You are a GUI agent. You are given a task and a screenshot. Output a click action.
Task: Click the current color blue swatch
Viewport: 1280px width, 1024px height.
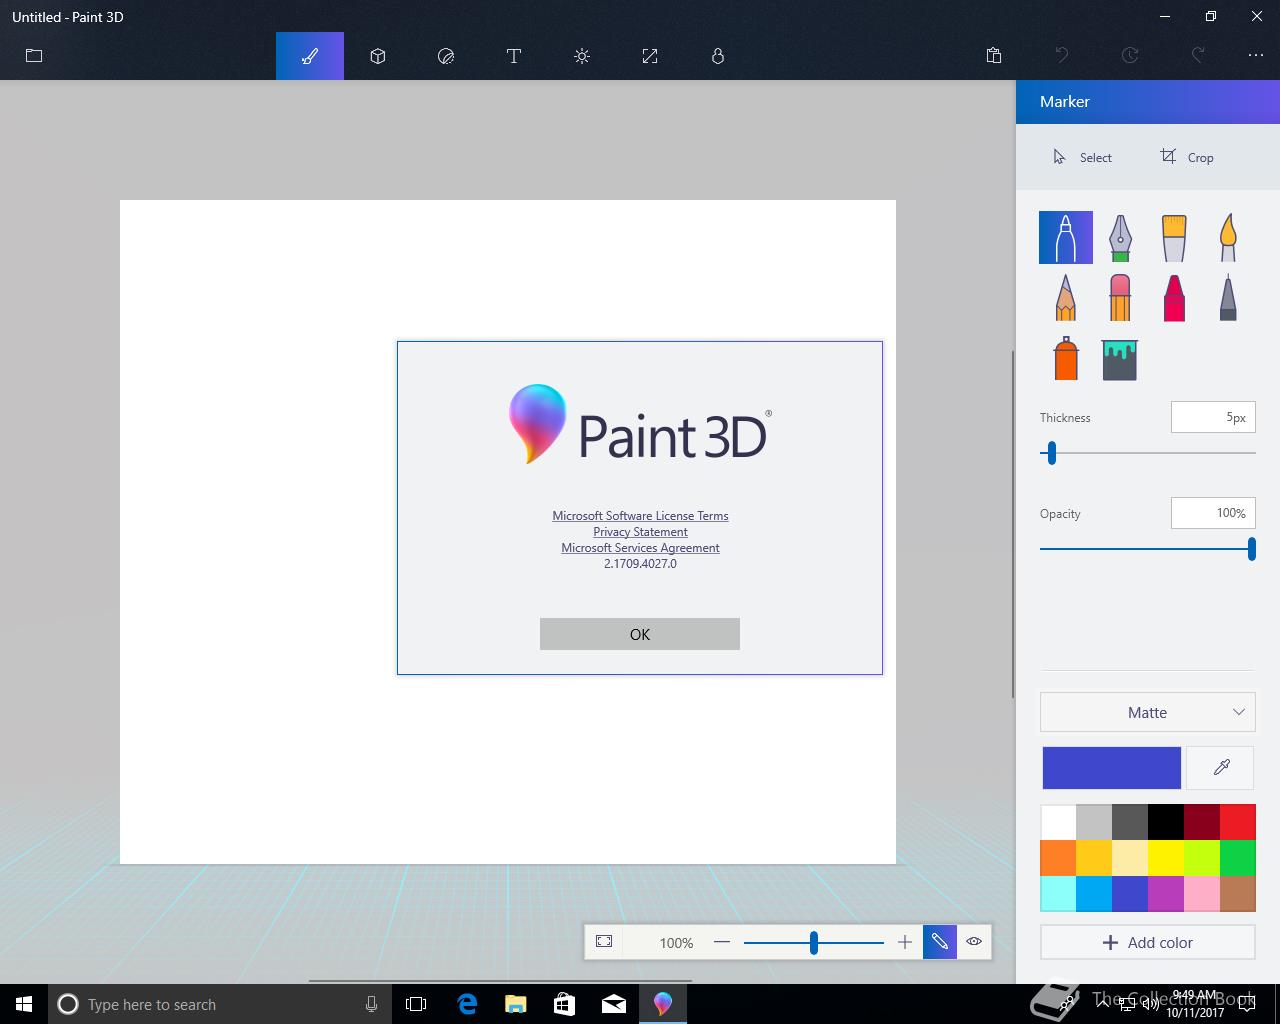[1112, 768]
